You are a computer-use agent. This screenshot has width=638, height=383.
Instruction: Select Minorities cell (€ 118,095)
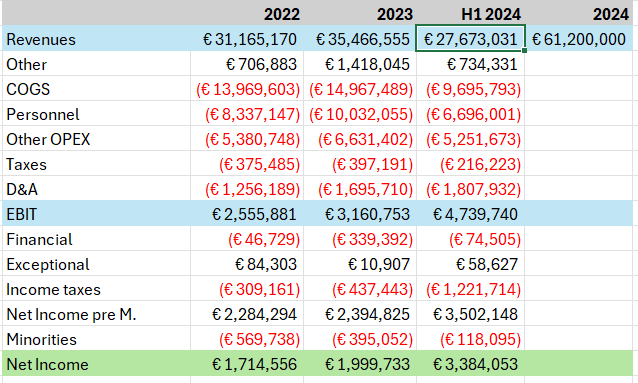[x=470, y=339]
